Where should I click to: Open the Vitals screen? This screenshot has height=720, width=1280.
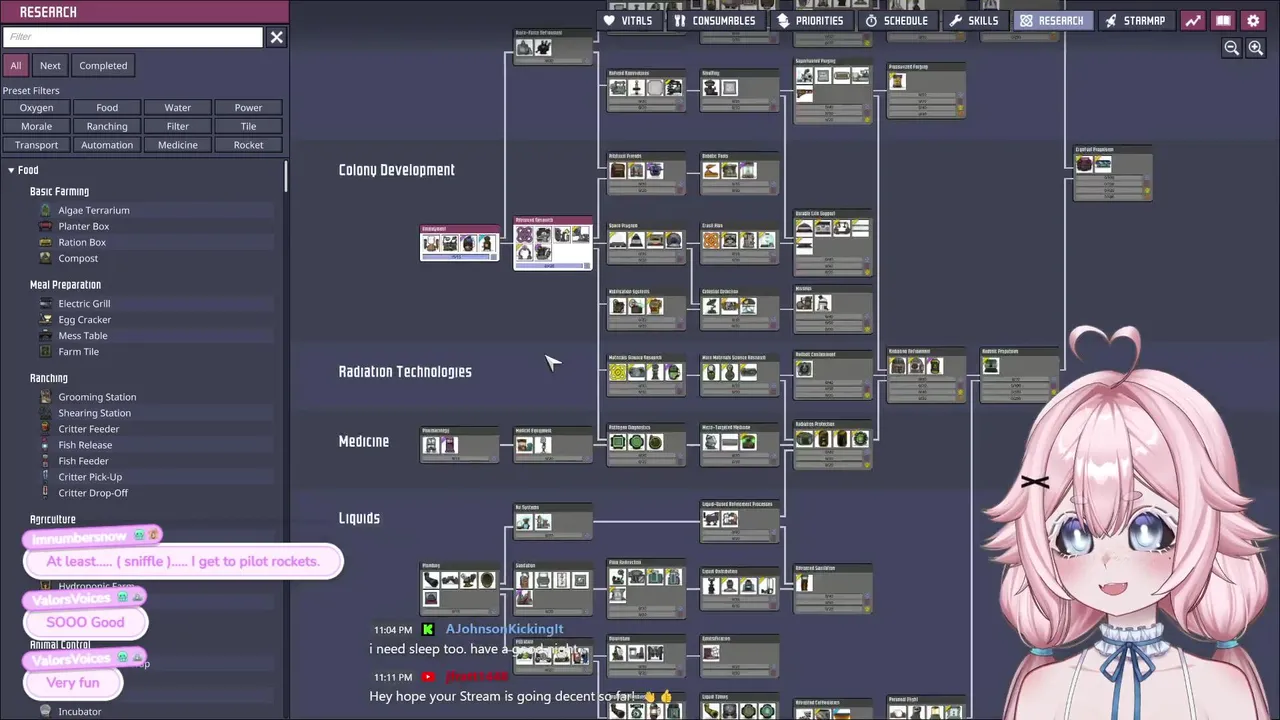click(627, 20)
